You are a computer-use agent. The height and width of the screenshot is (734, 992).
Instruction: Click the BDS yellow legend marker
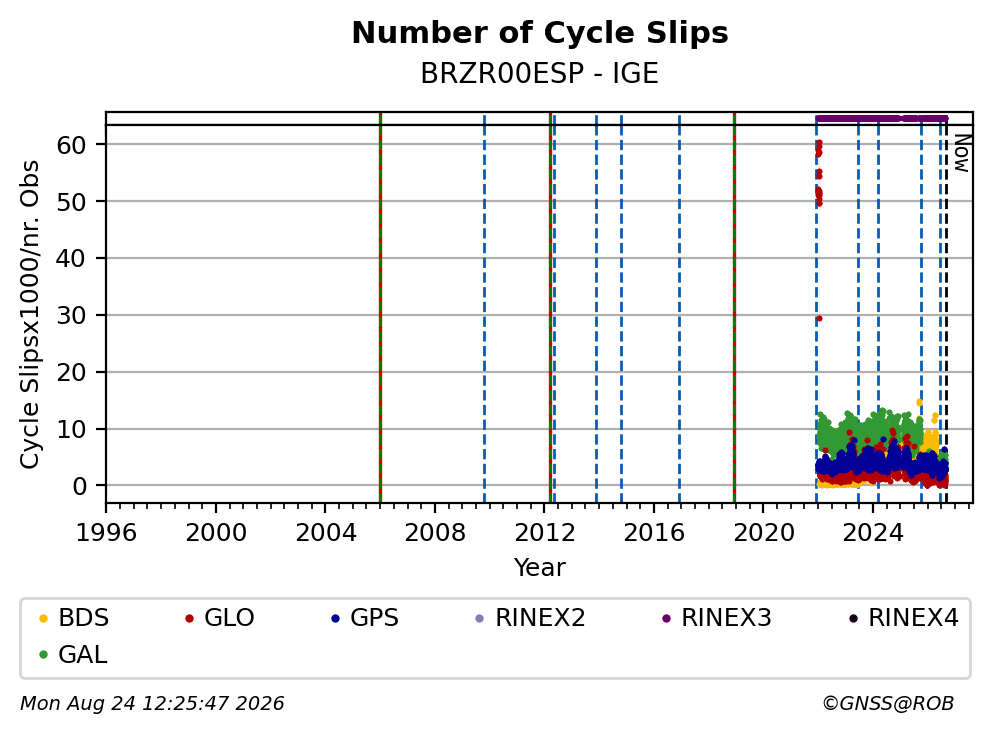[44, 618]
